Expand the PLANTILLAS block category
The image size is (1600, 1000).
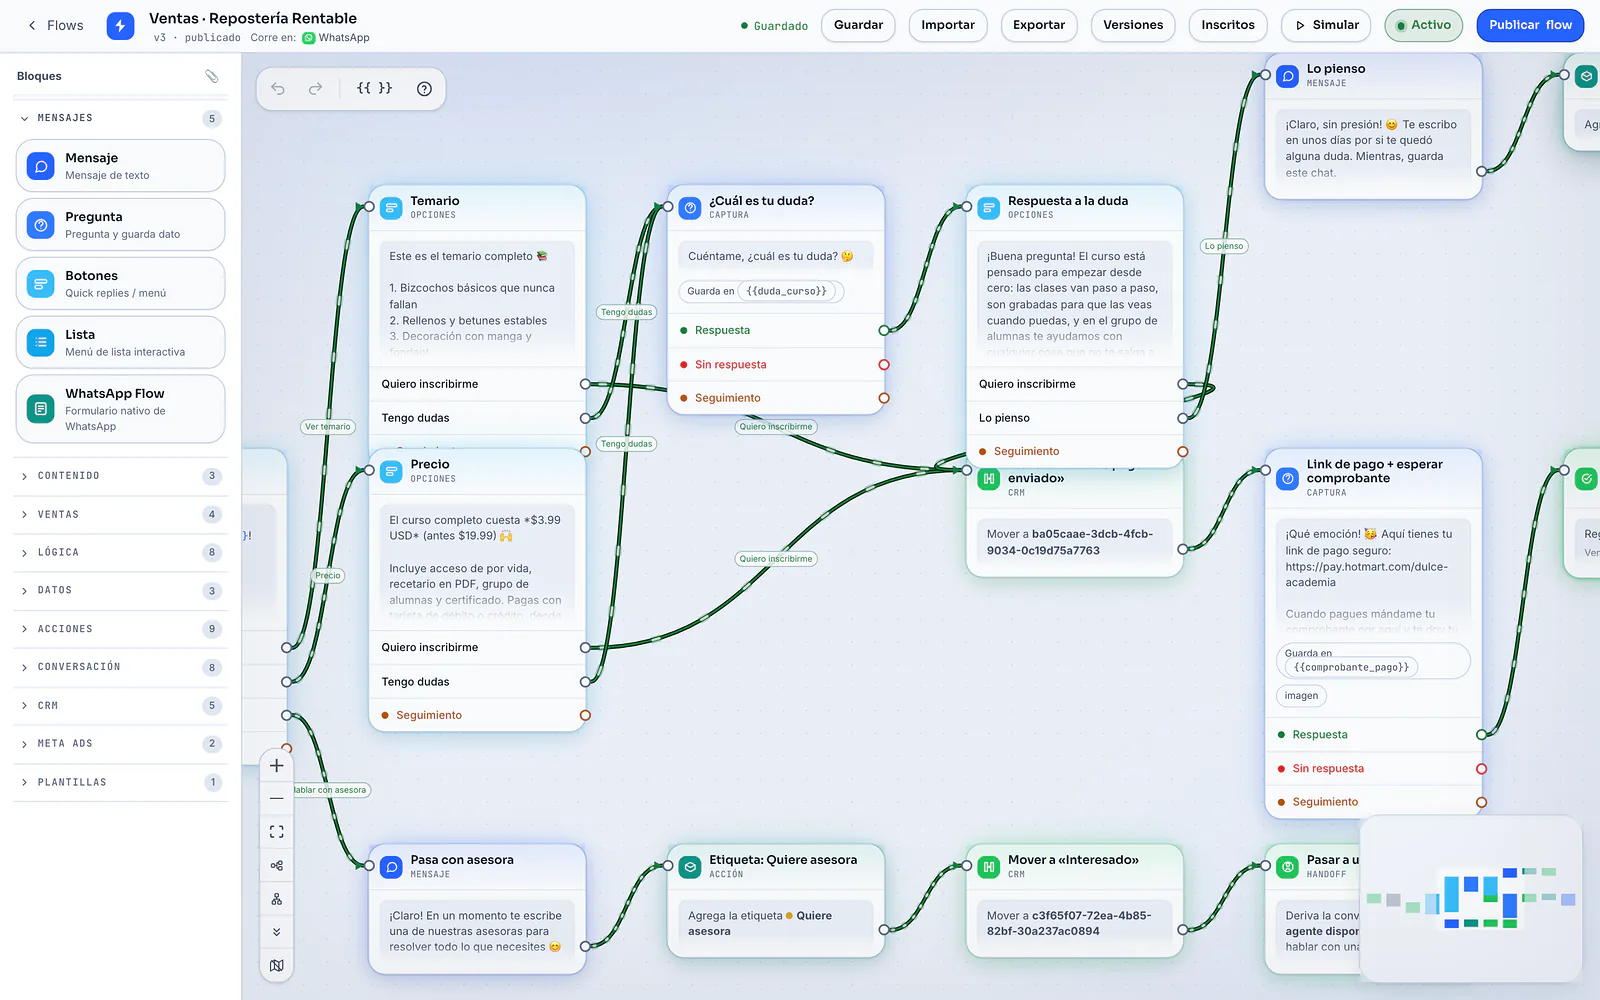pos(120,782)
